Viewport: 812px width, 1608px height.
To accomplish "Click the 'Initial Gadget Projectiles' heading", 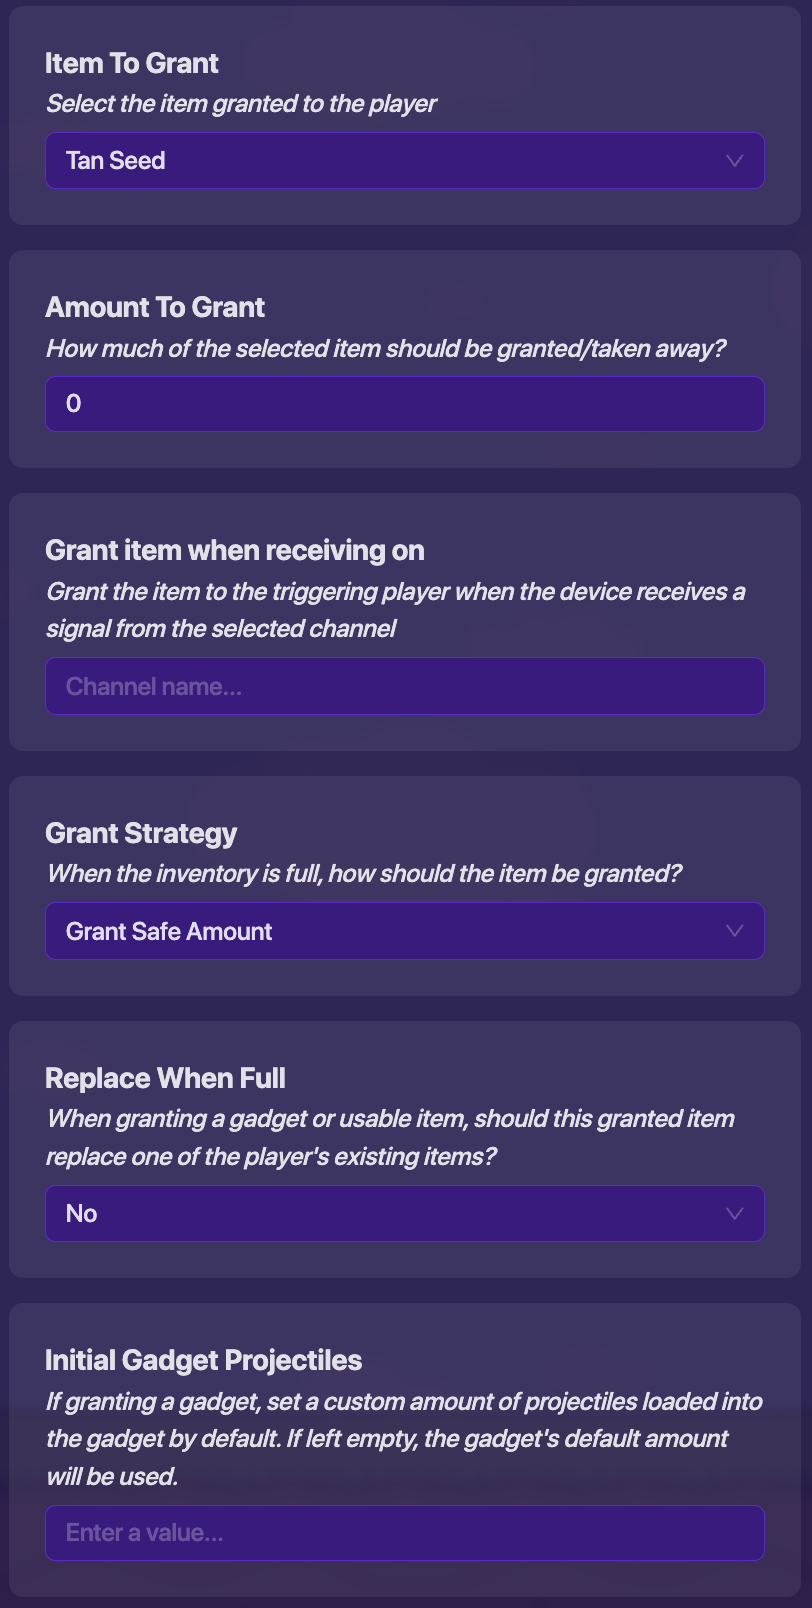I will click(x=203, y=1360).
